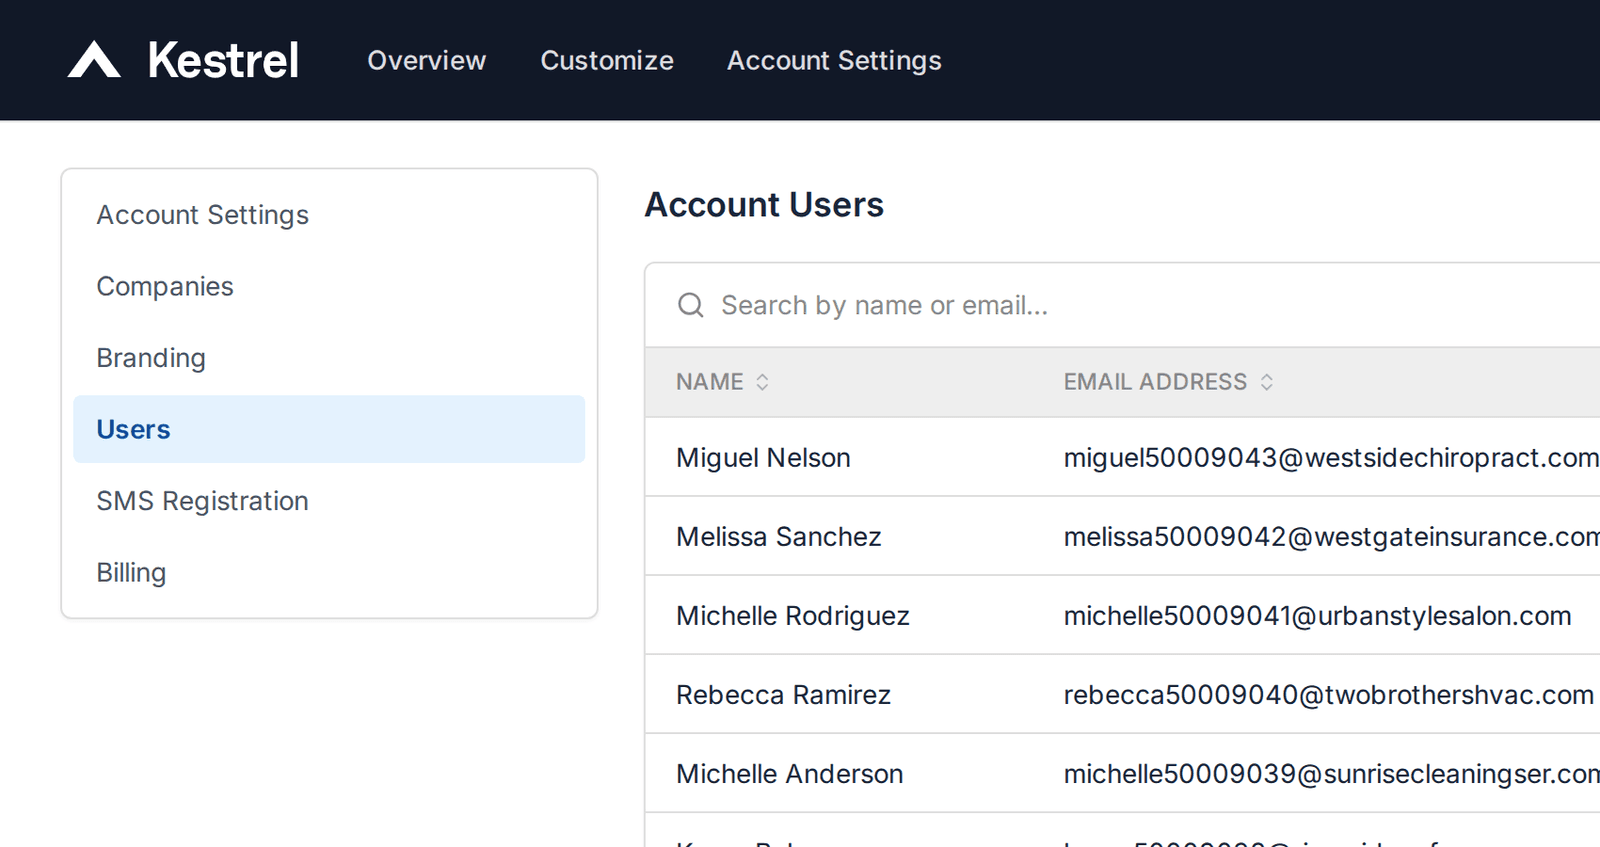Select the Users sidebar item

[329, 429]
